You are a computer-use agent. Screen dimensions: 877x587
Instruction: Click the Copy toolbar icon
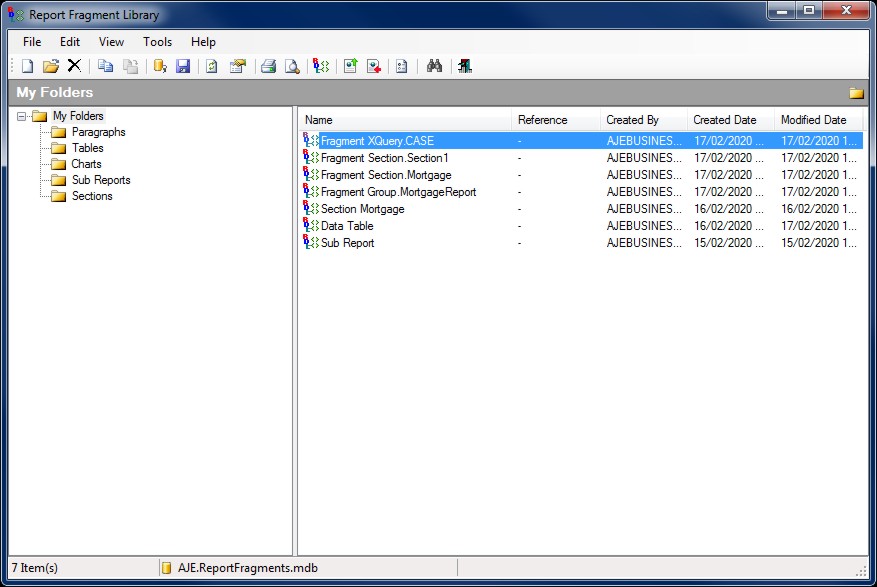106,66
